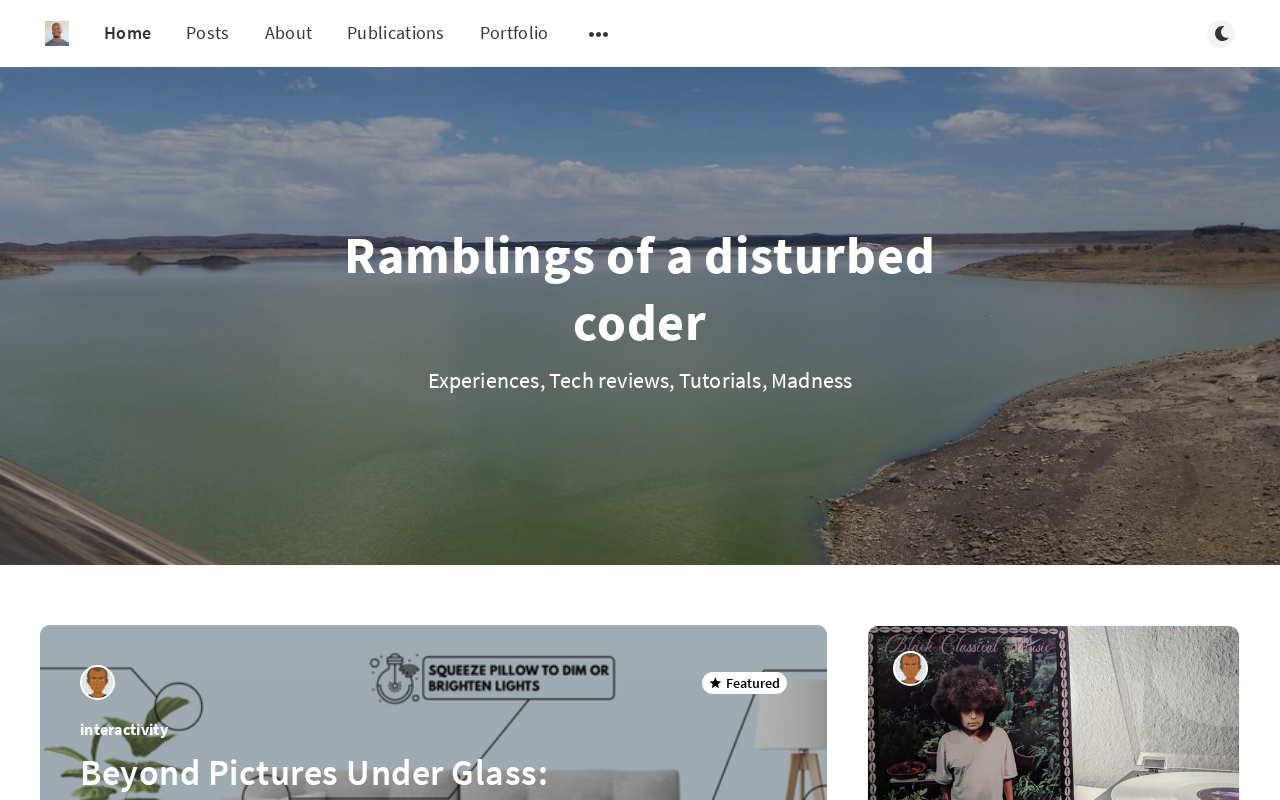Expand the three-dots more menu
The image size is (1280, 800).
(598, 34)
